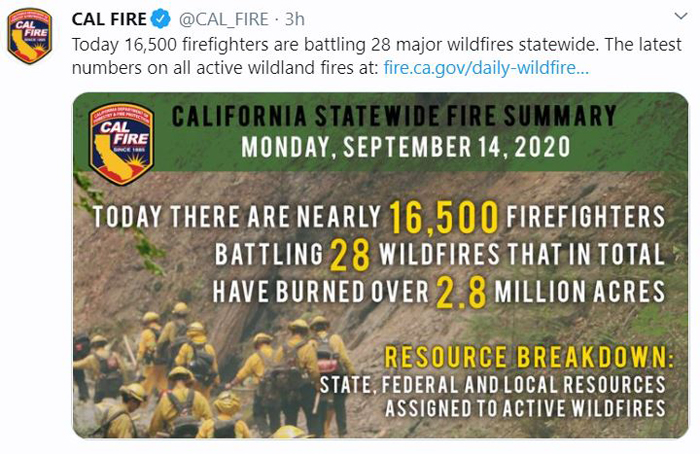Open the CAL FIRE display name
This screenshot has width=700, height=454.
coord(109,19)
